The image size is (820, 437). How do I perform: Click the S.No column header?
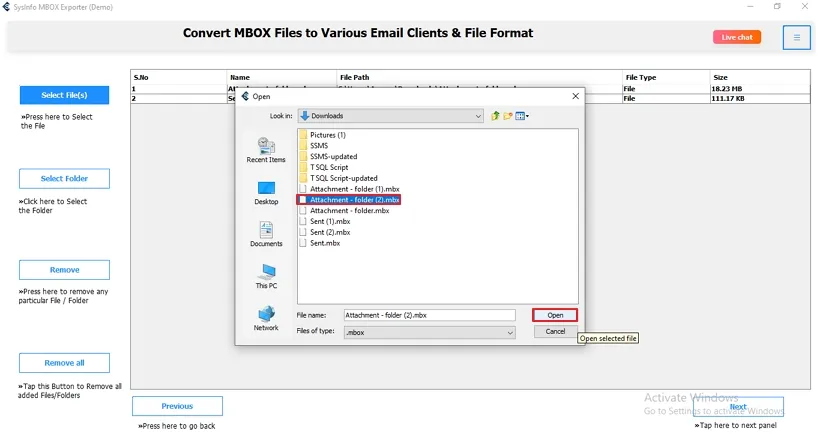click(x=178, y=77)
